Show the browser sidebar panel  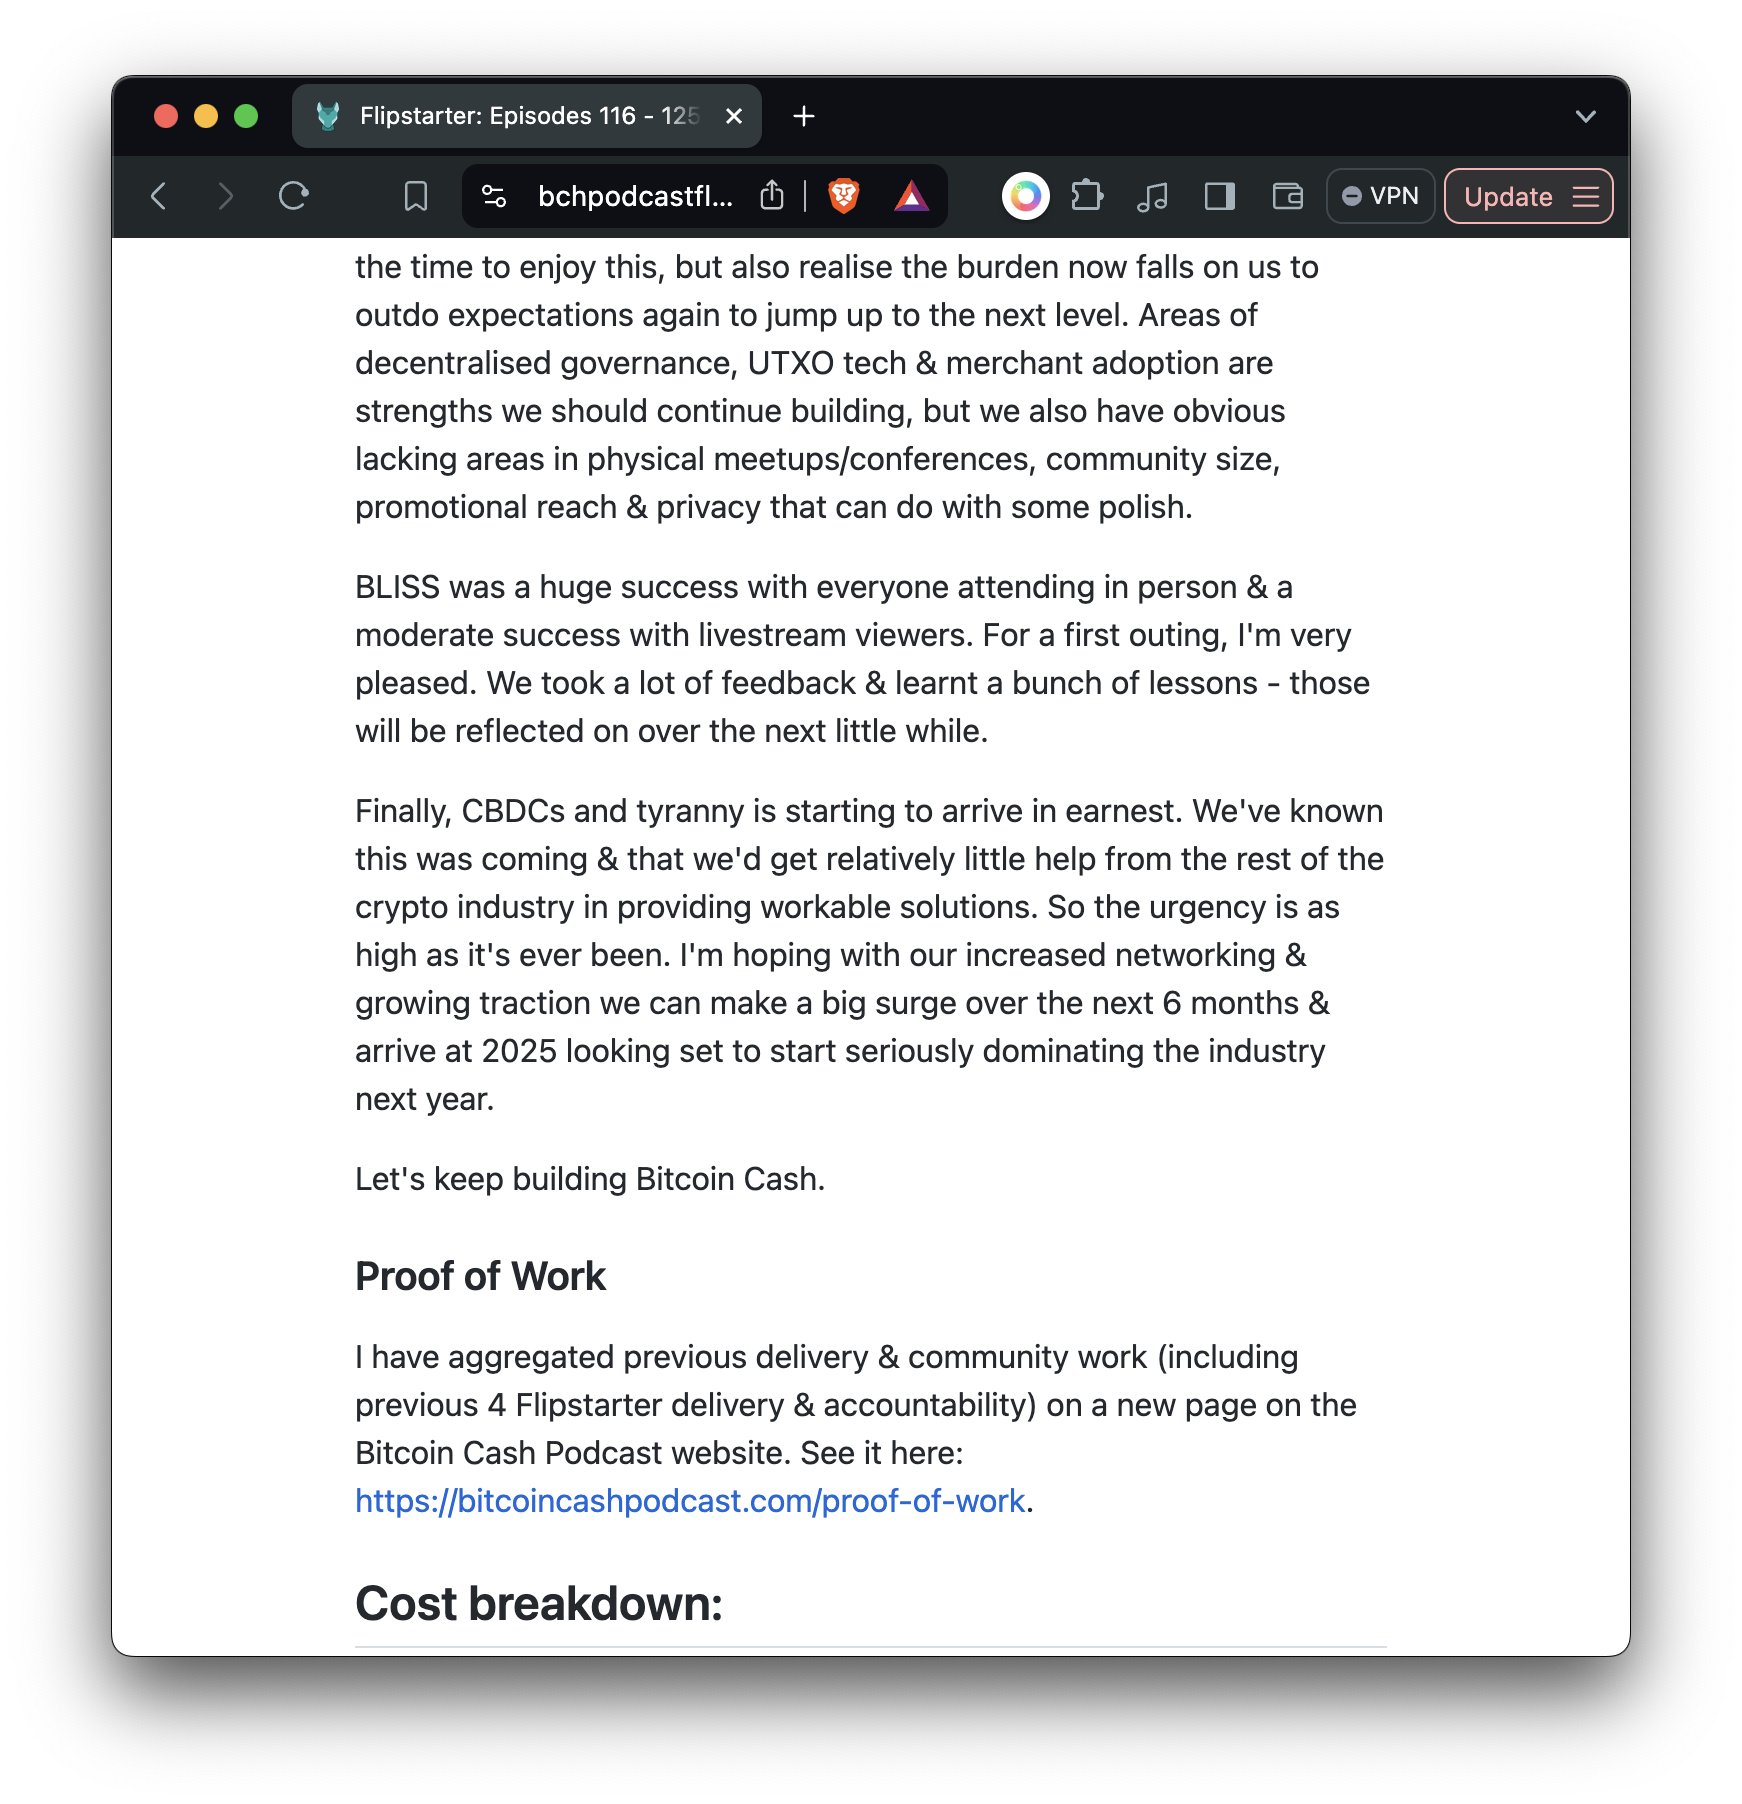(x=1219, y=196)
